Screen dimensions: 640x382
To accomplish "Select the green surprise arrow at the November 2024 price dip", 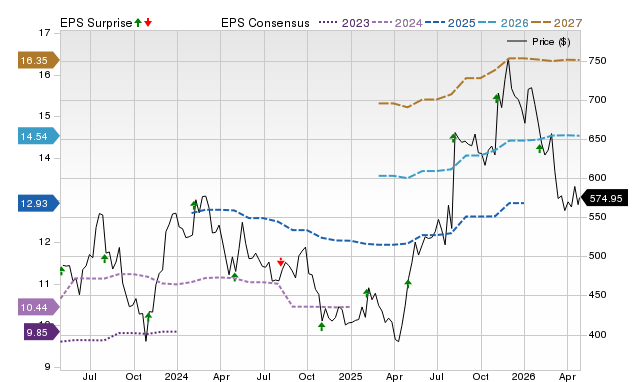I will pyautogui.click(x=322, y=326).
